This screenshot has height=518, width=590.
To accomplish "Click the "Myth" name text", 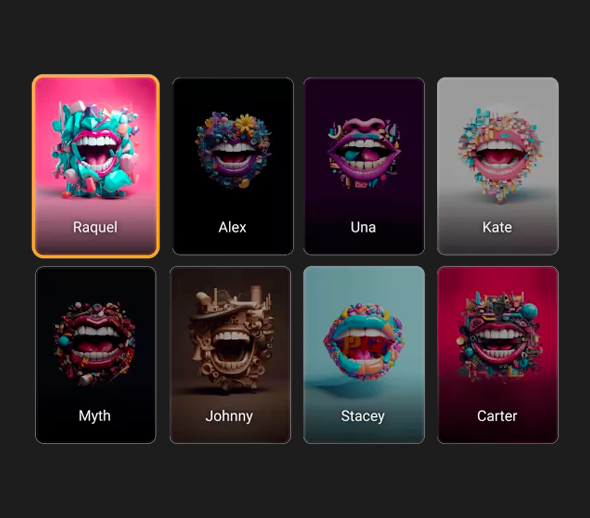I will pos(94,416).
